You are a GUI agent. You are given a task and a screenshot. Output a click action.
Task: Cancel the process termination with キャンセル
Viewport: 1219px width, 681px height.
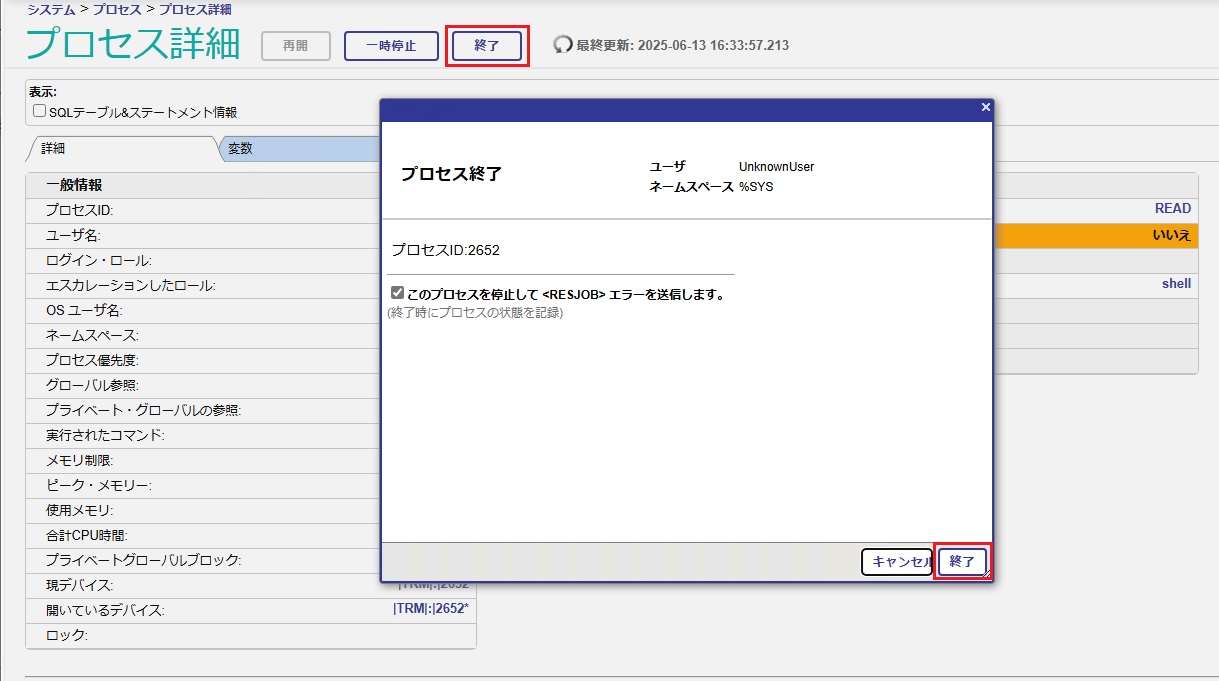point(897,561)
